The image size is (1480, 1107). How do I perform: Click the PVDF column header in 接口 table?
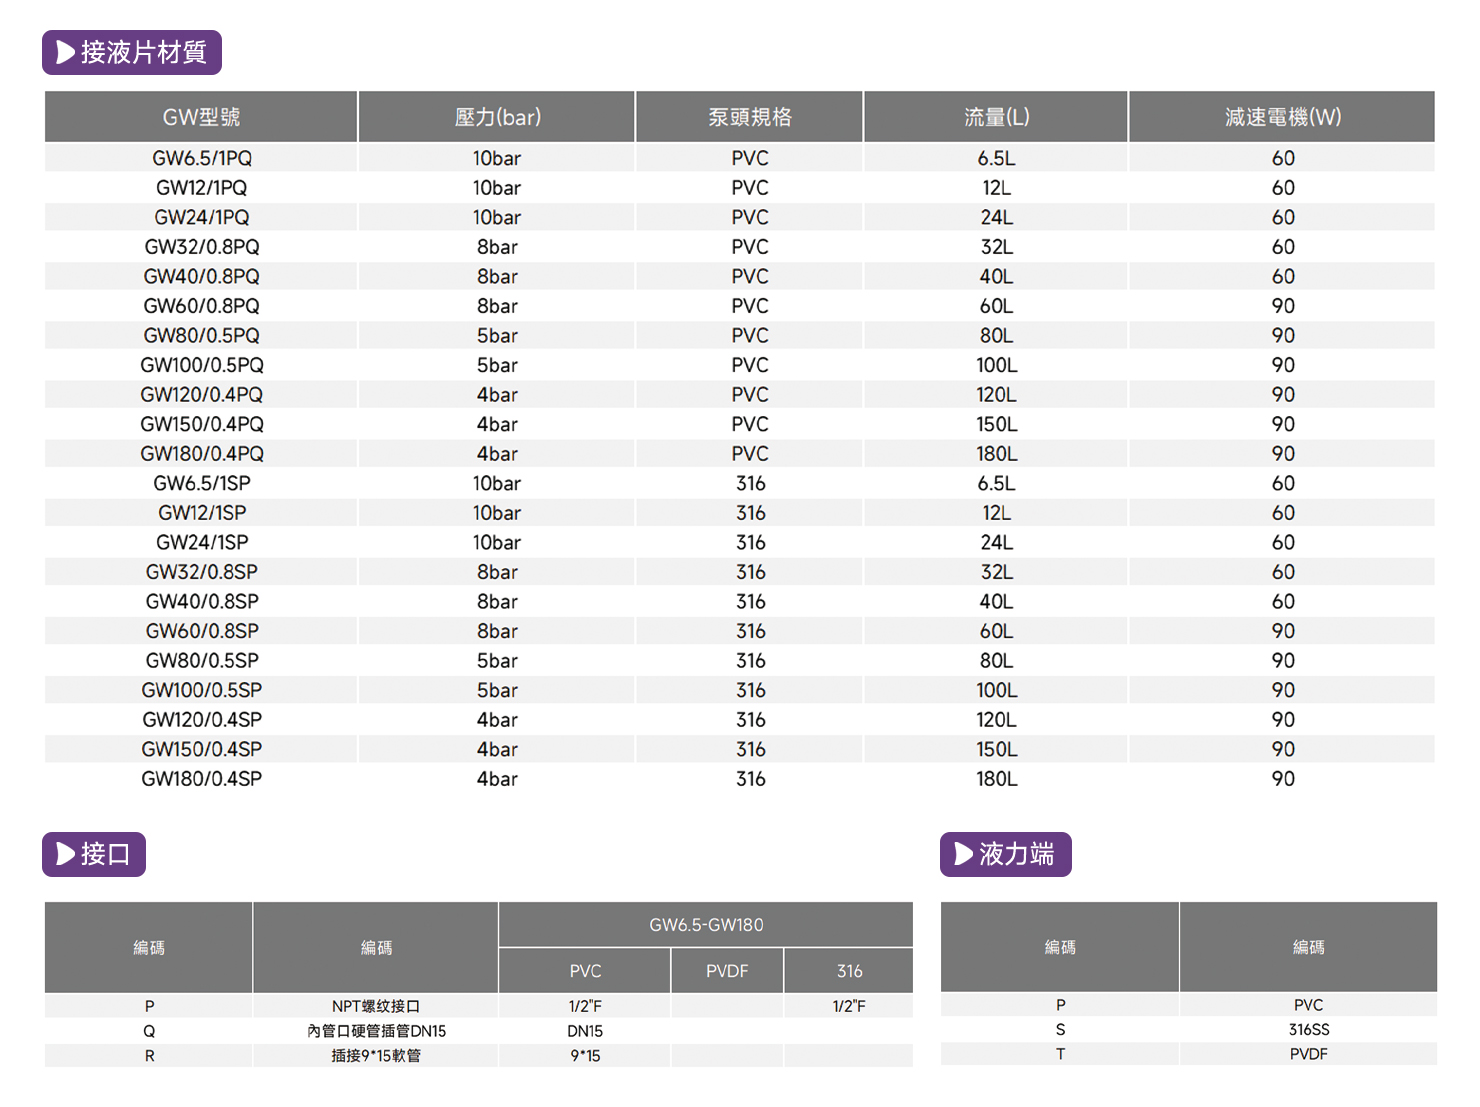pos(727,971)
